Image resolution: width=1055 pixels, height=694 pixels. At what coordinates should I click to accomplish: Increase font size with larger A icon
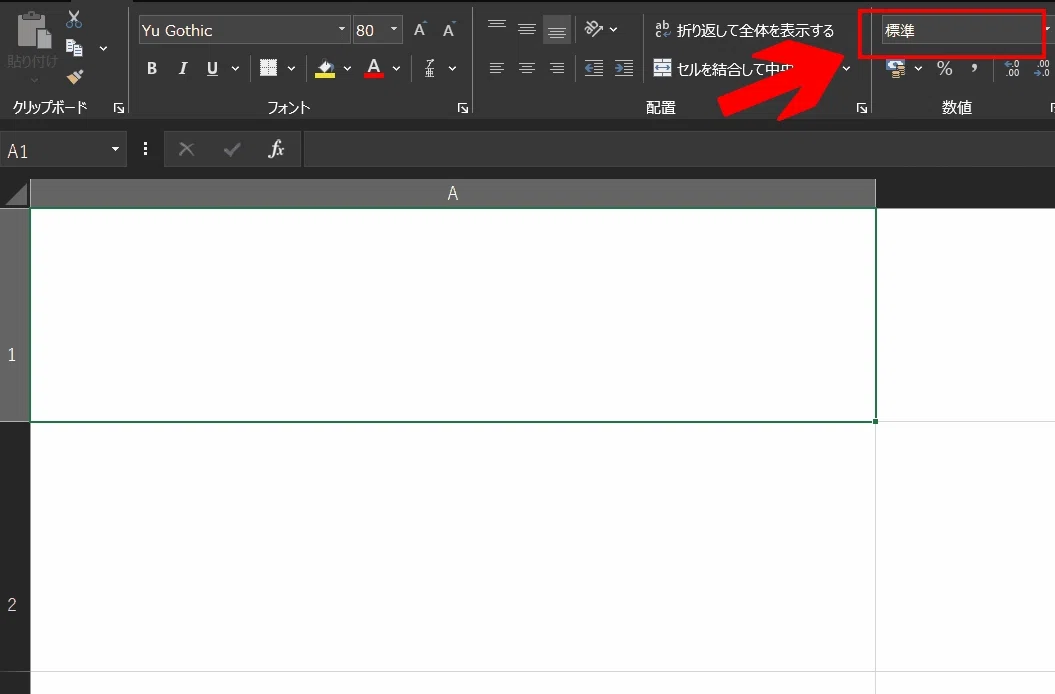(x=421, y=30)
